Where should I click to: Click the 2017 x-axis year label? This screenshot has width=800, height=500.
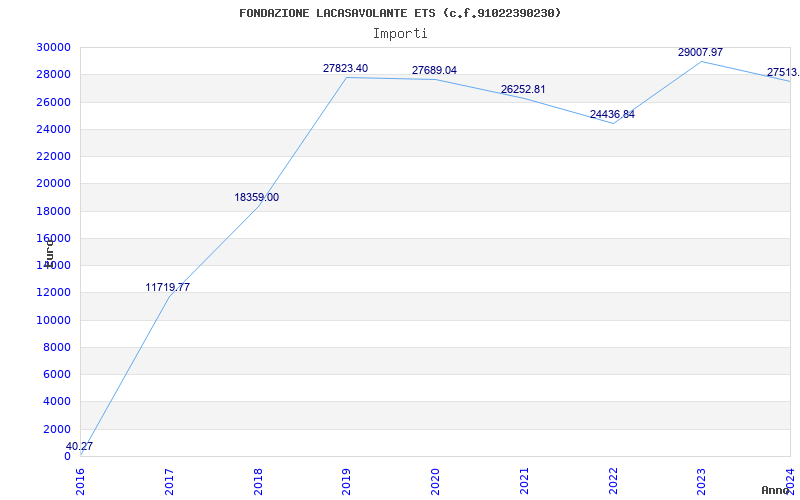coord(169,481)
